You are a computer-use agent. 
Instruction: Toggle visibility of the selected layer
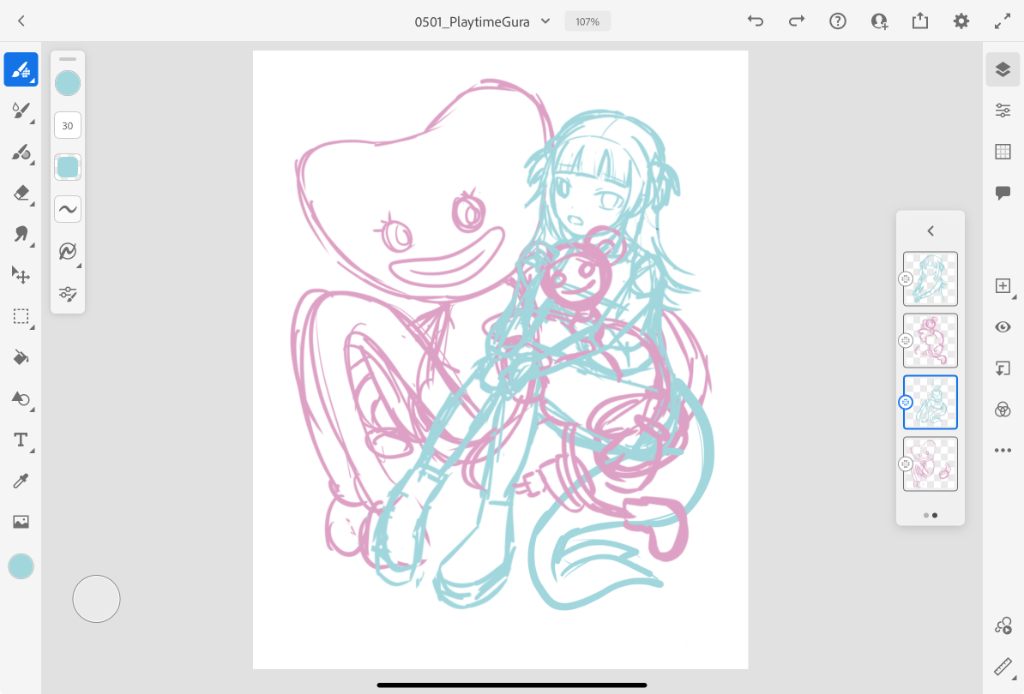(x=1003, y=327)
